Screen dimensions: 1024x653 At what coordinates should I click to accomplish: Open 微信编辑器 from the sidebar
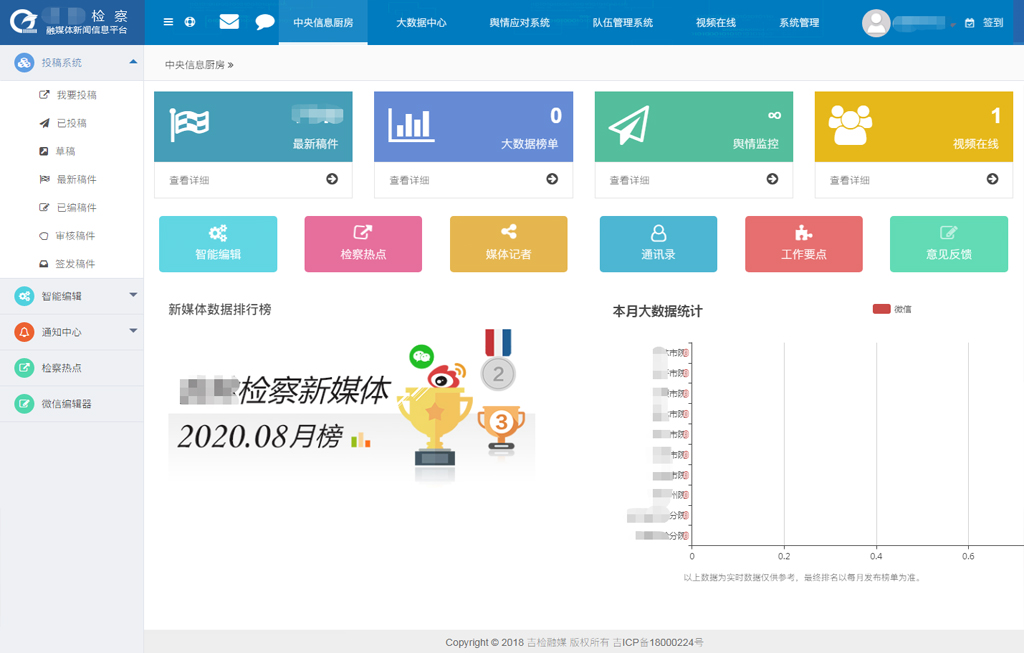pyautogui.click(x=66, y=404)
